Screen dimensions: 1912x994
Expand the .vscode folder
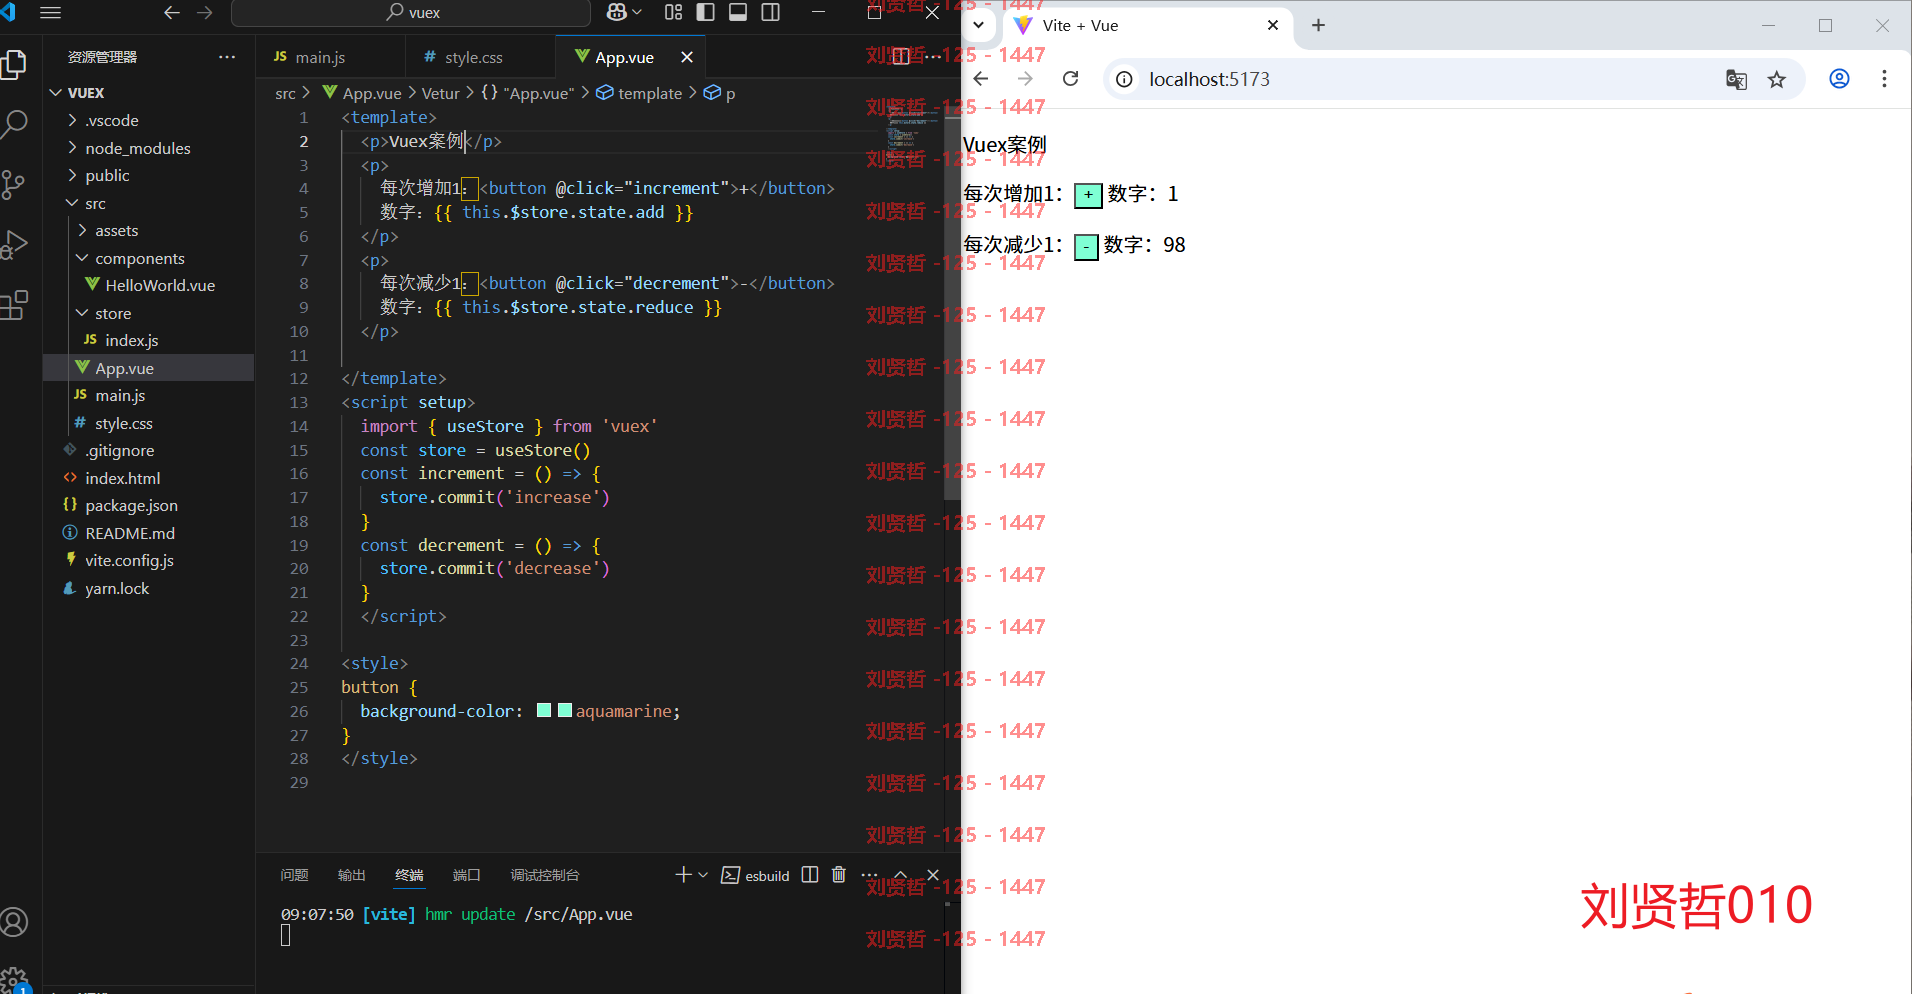(148, 120)
